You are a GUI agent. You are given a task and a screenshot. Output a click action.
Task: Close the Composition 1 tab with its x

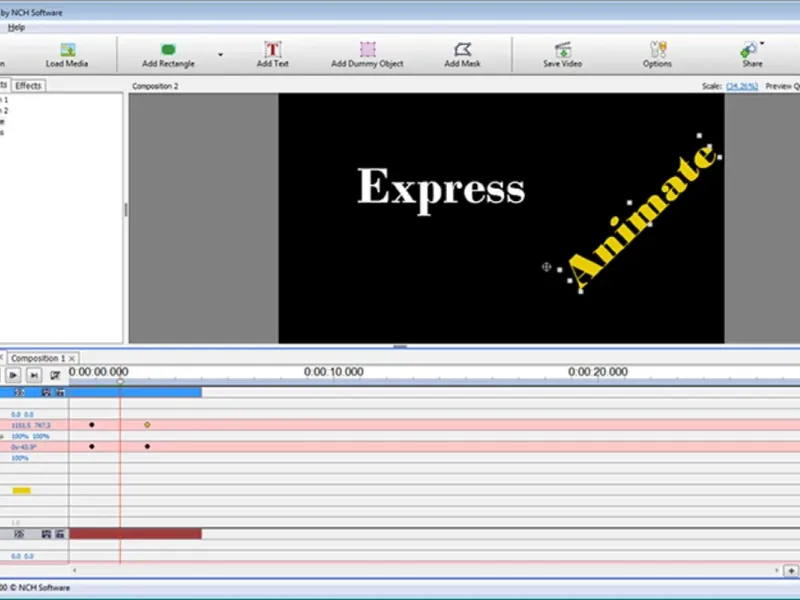point(72,359)
